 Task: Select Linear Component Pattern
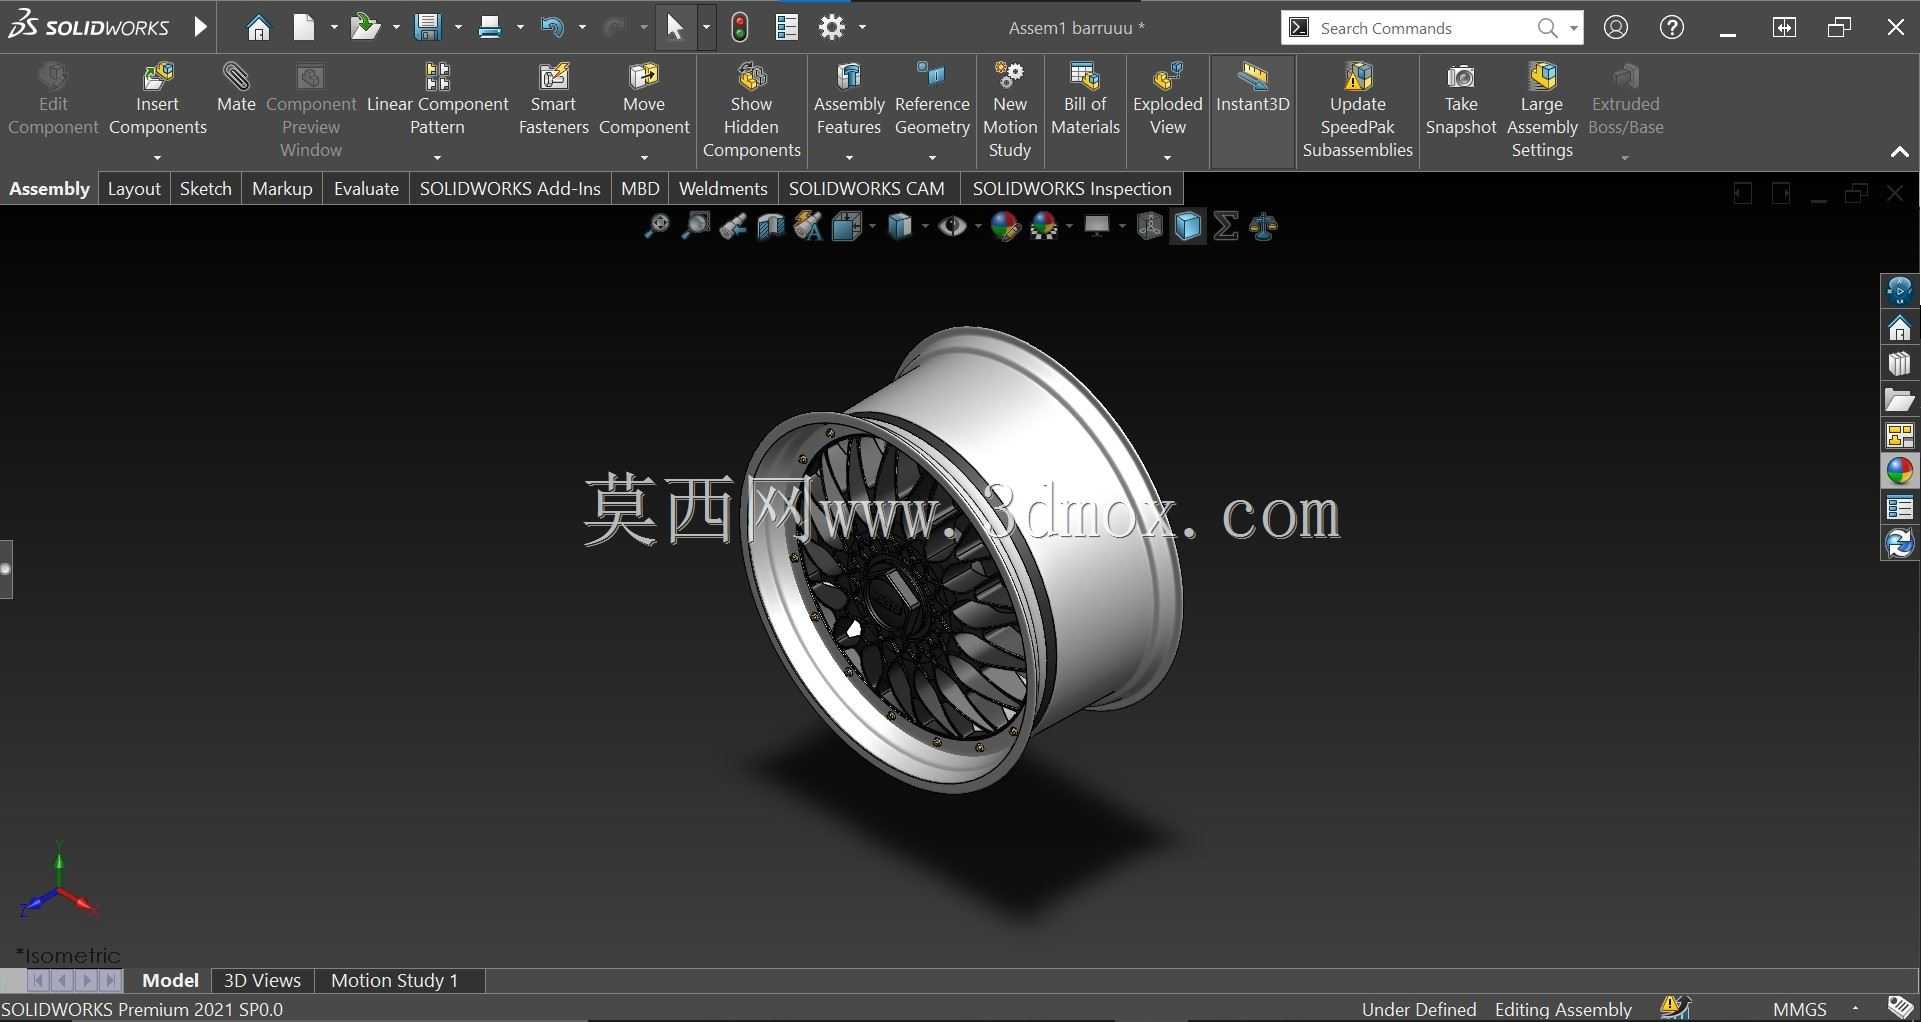click(x=437, y=100)
